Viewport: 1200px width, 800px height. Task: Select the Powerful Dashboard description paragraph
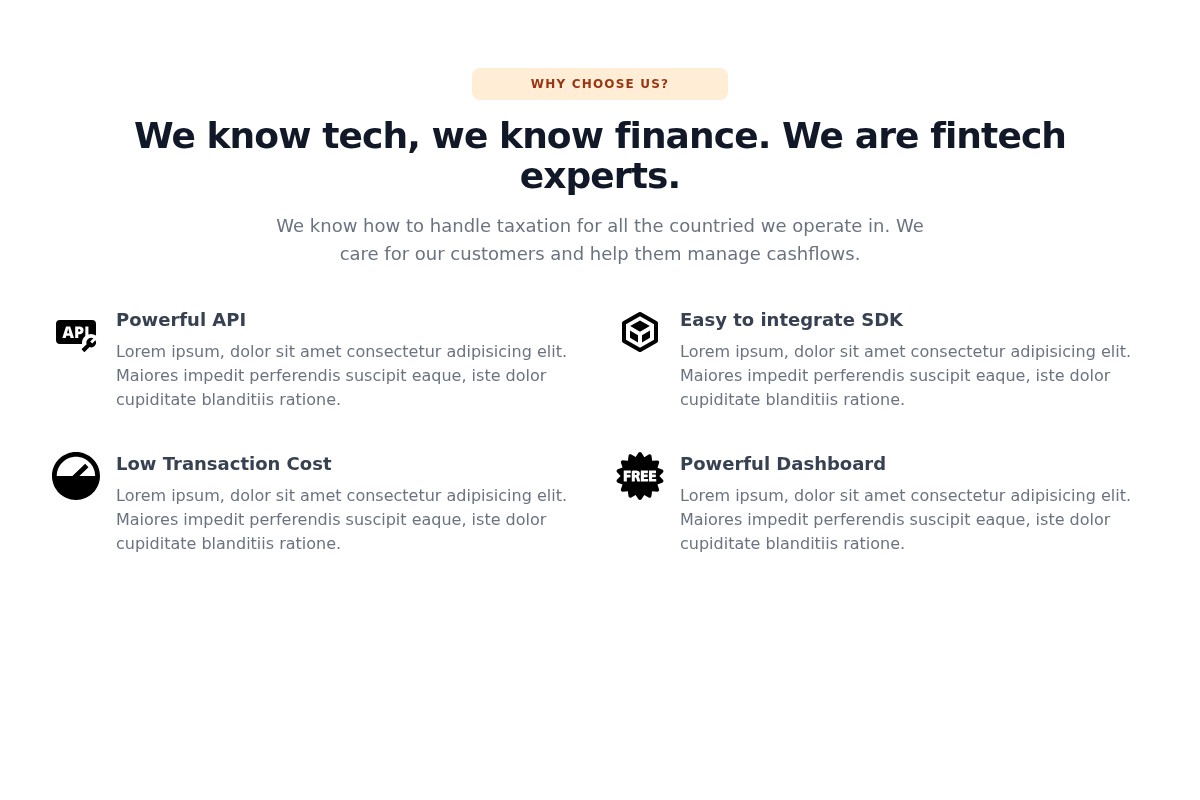pos(905,519)
